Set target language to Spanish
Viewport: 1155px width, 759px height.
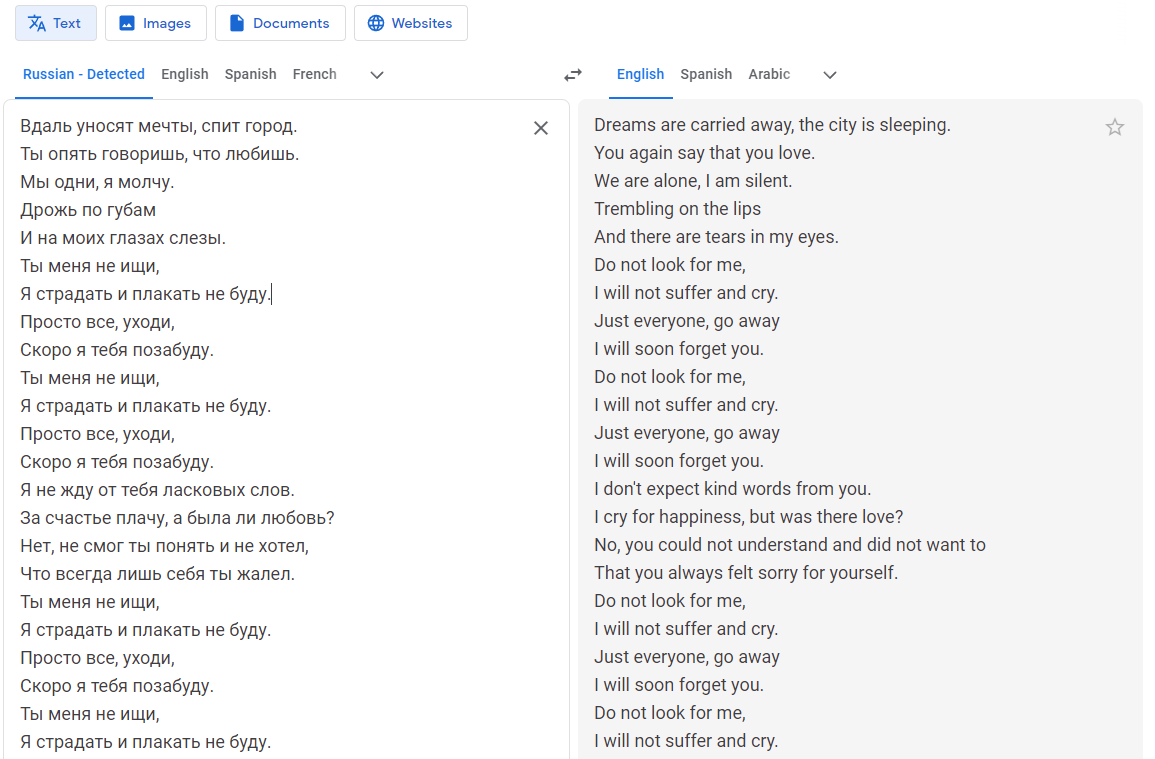tap(706, 74)
